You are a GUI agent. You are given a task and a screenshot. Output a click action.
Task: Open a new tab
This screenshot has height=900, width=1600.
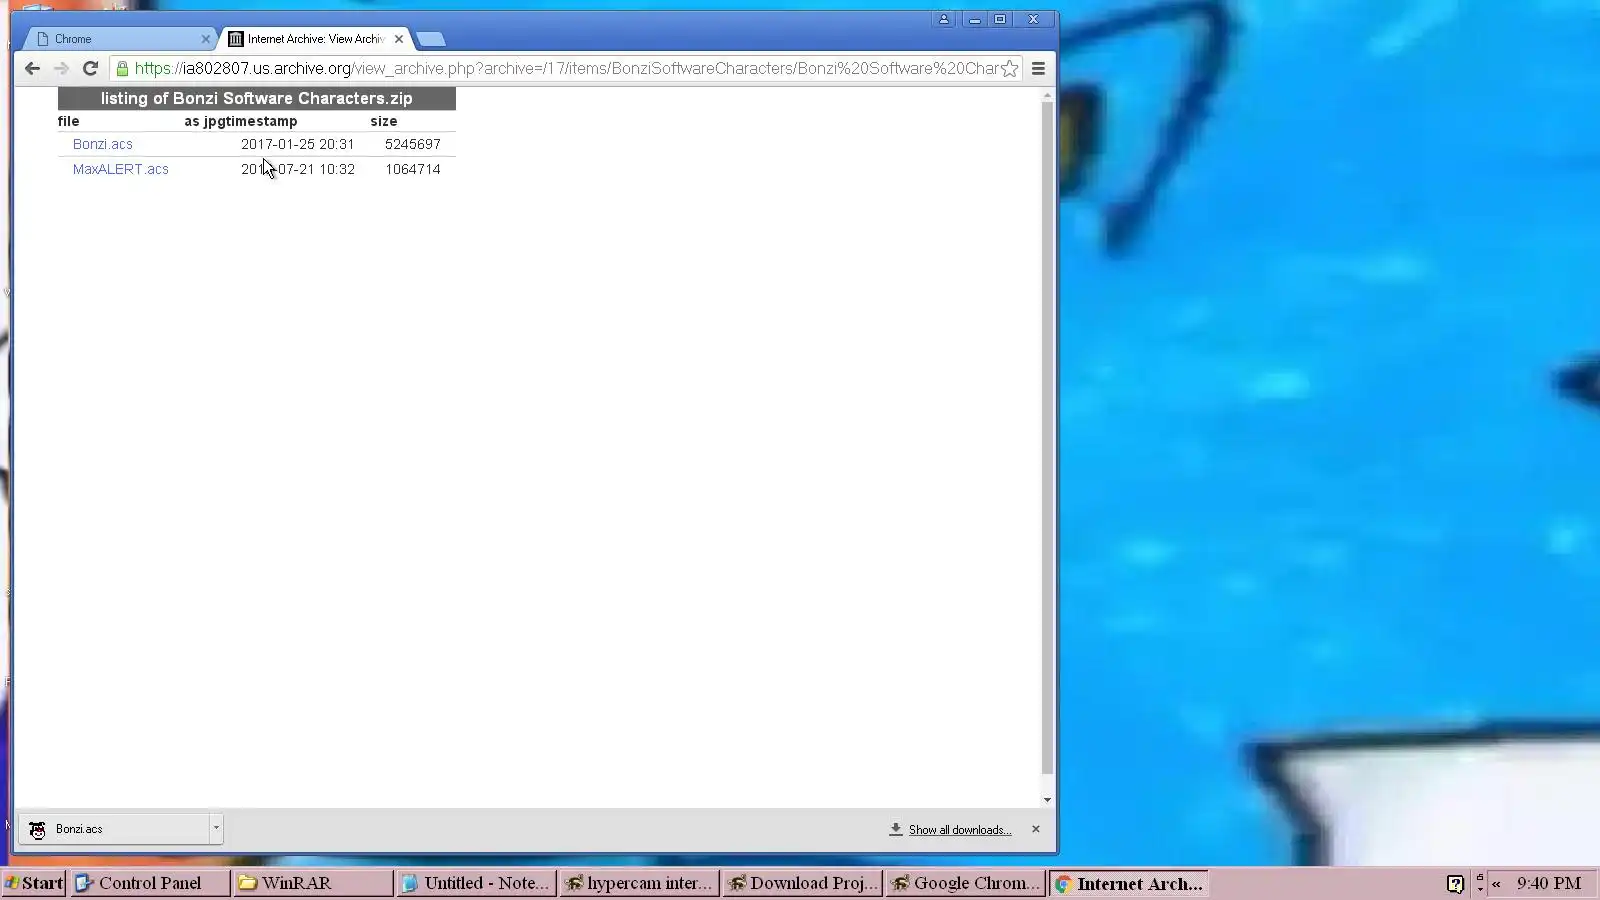(x=431, y=39)
